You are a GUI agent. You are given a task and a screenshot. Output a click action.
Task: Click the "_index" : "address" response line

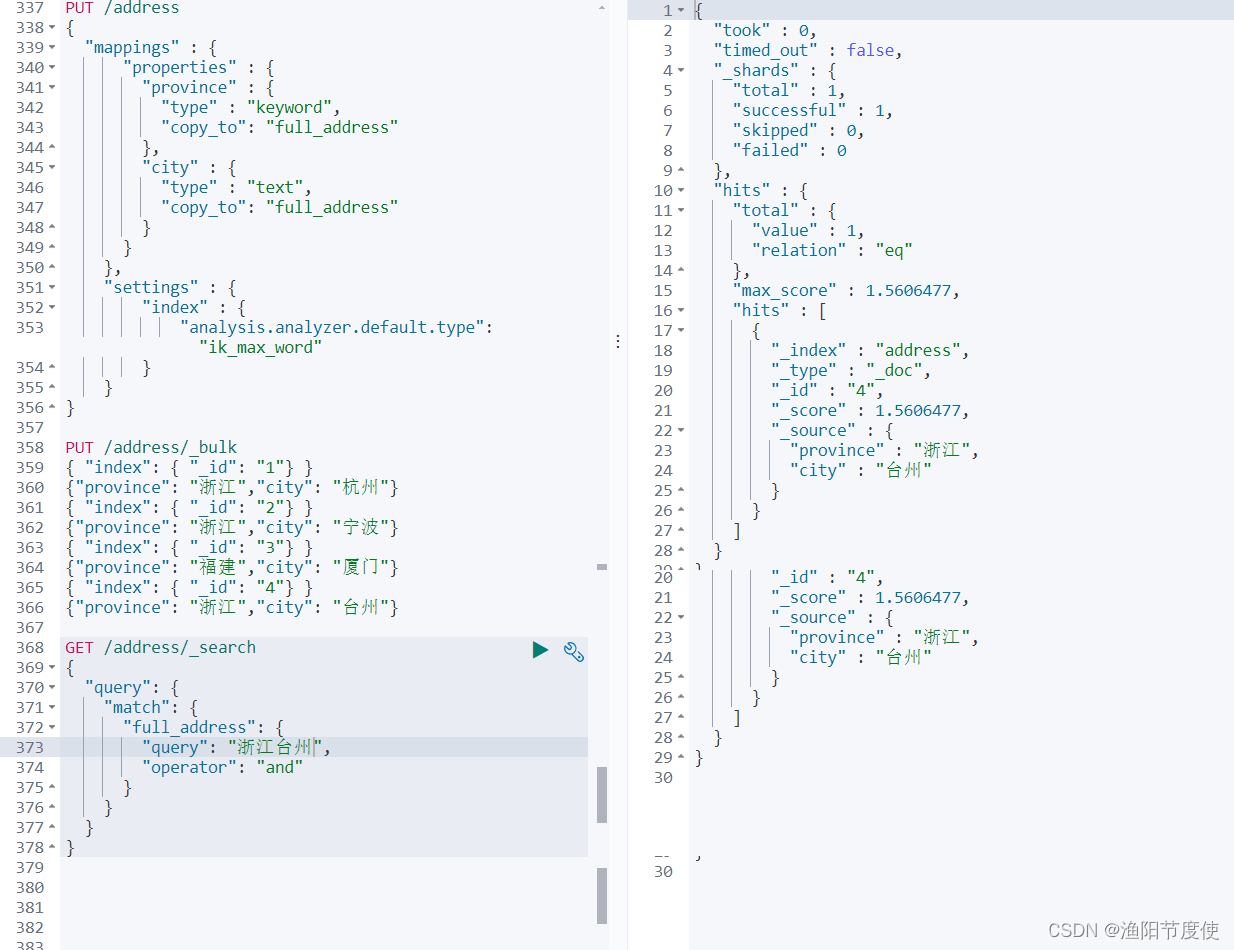870,350
